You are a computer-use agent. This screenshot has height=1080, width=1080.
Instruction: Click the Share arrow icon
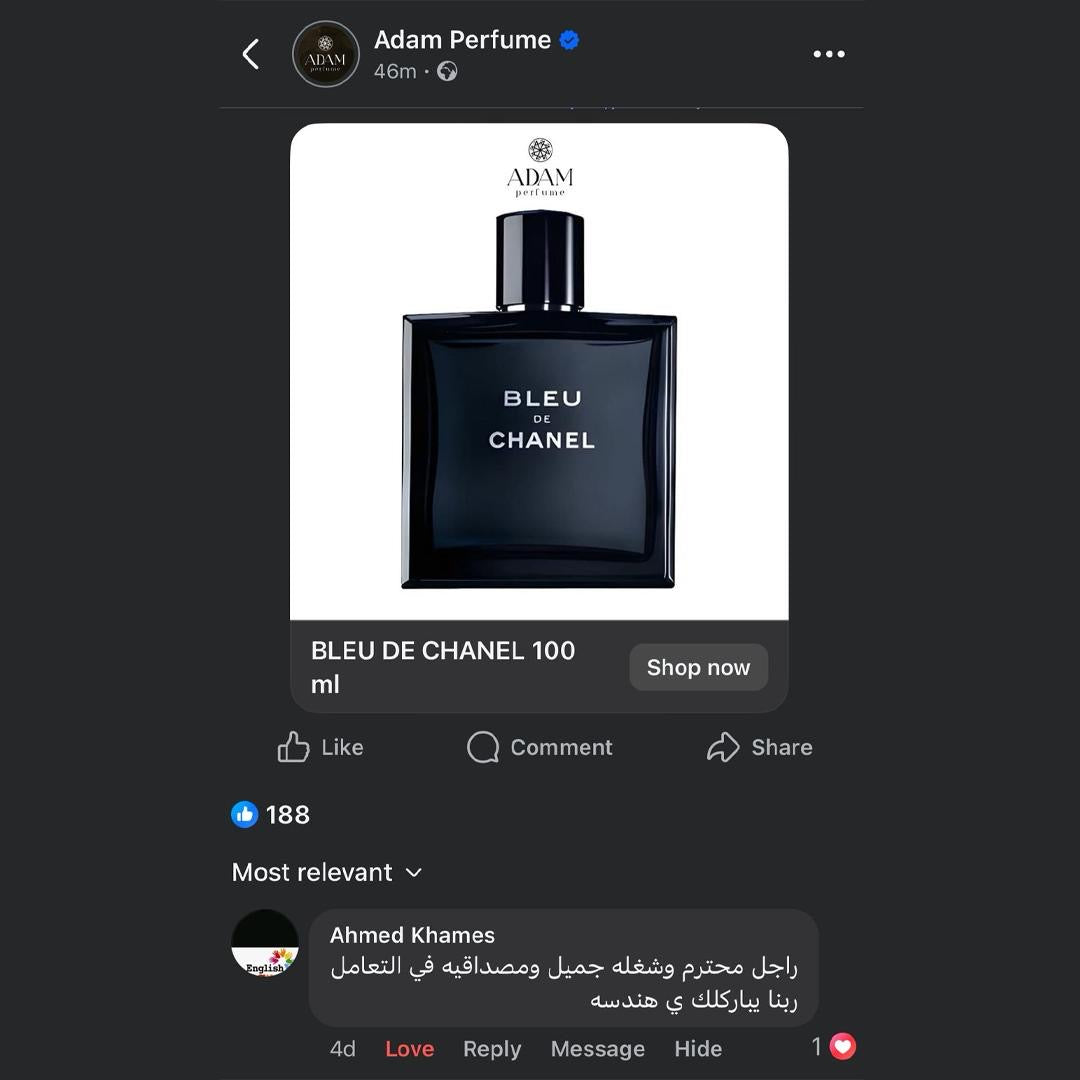723,747
